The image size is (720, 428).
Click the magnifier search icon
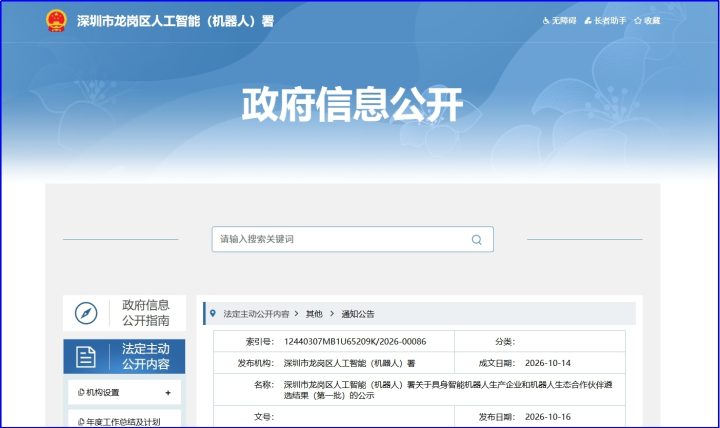coord(477,240)
